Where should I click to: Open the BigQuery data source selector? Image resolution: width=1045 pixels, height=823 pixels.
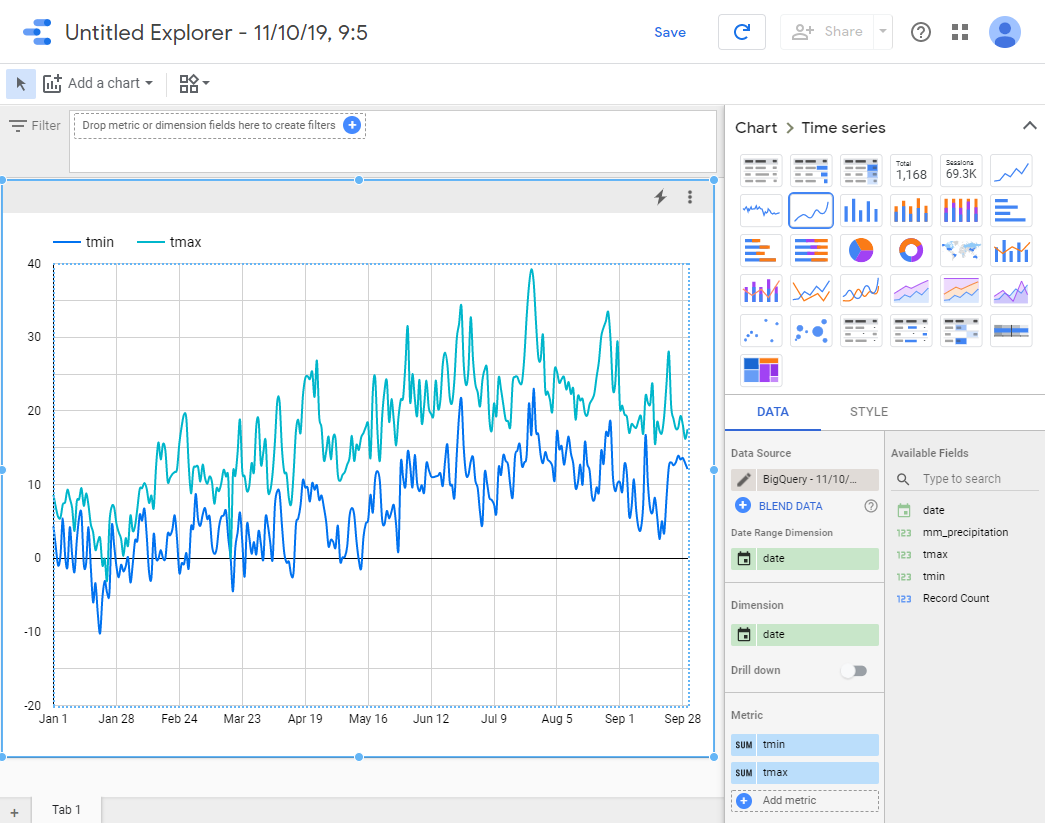[x=817, y=479]
